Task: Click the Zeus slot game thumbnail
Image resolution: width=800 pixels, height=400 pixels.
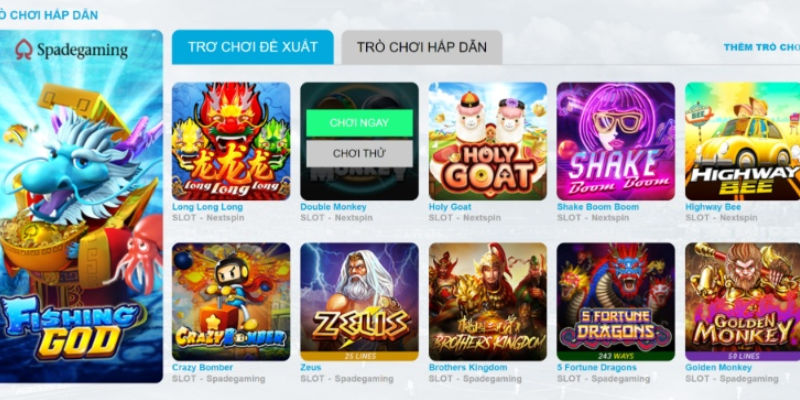Action: point(359,302)
